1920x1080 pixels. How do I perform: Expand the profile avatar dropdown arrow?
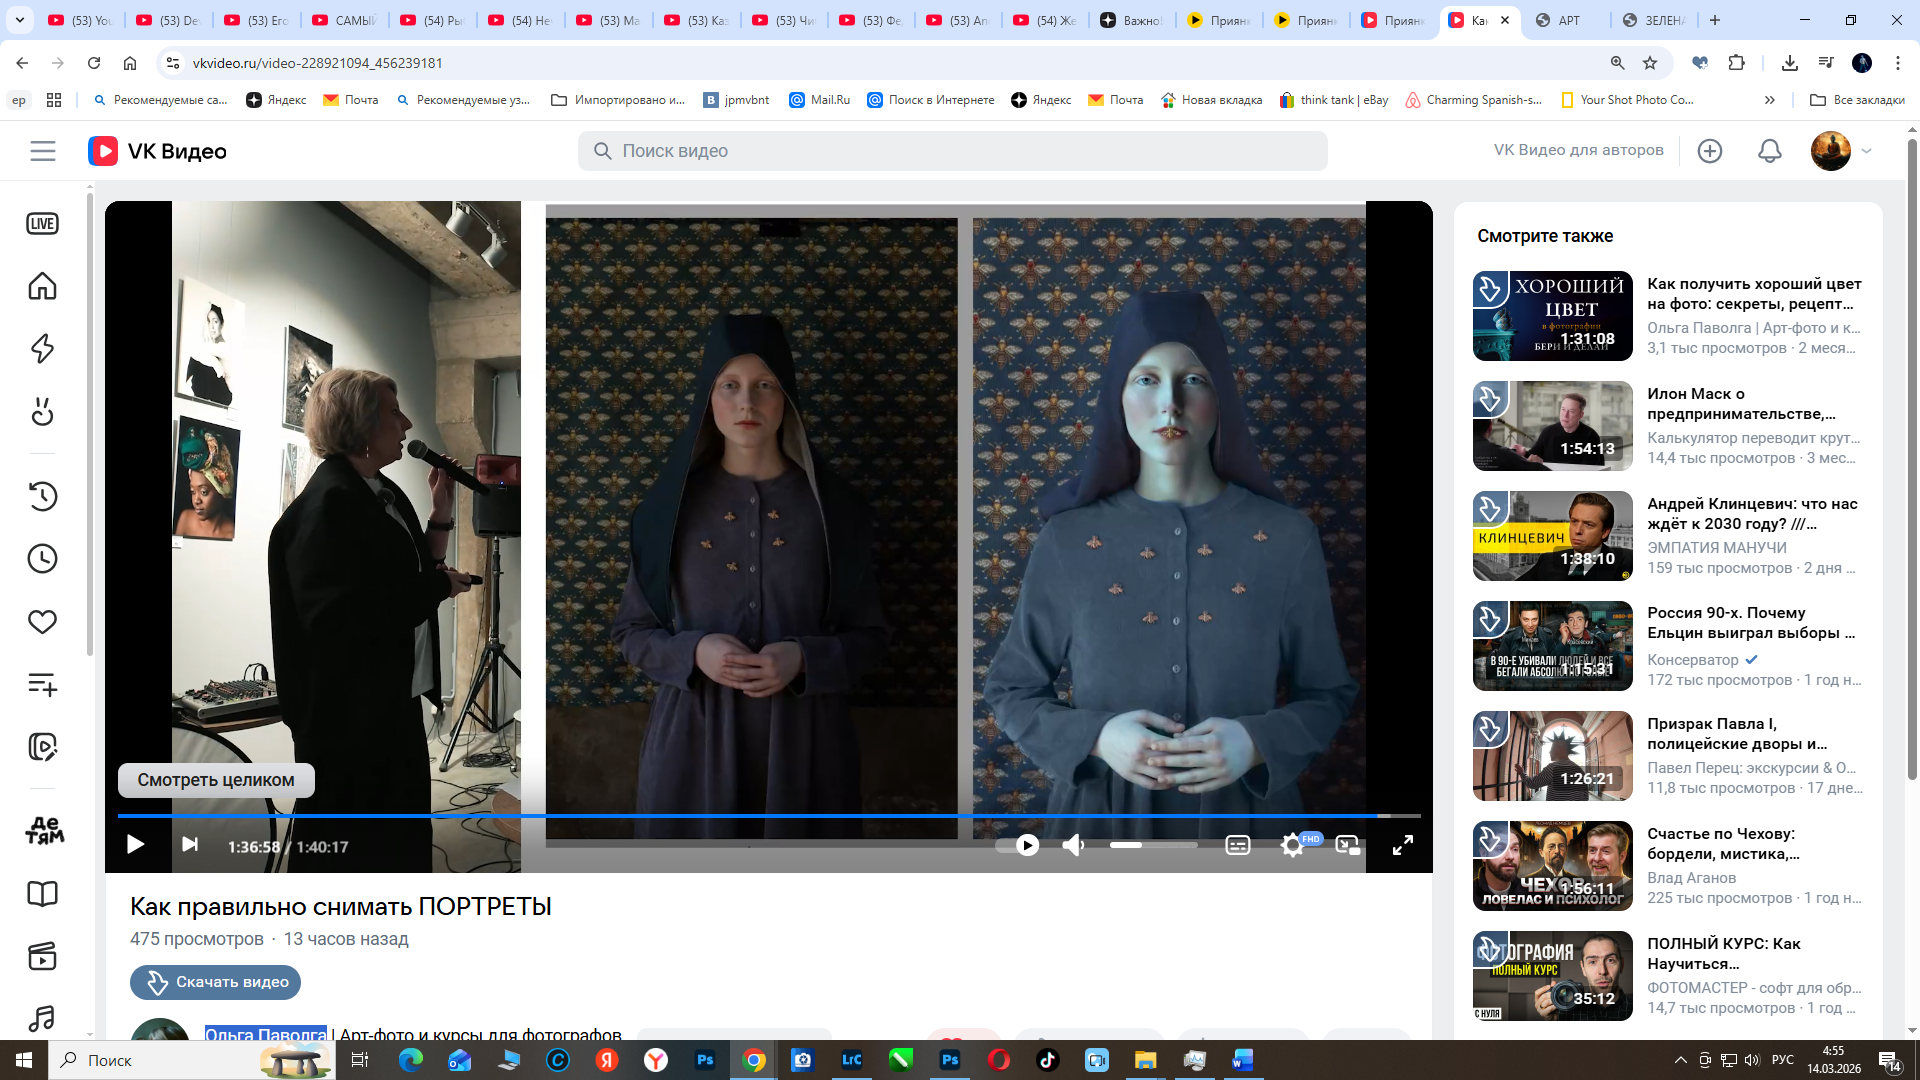pos(1866,151)
